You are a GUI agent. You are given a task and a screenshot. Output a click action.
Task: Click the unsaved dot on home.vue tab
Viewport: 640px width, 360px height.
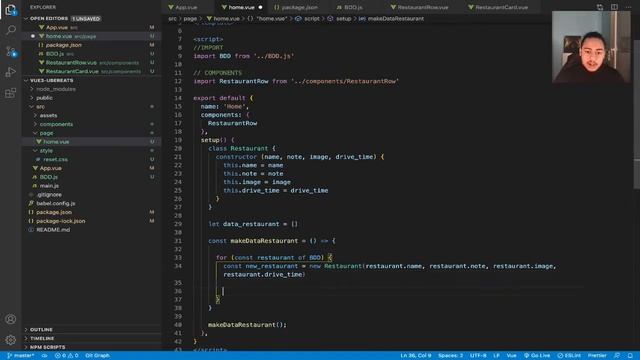(x=260, y=7)
